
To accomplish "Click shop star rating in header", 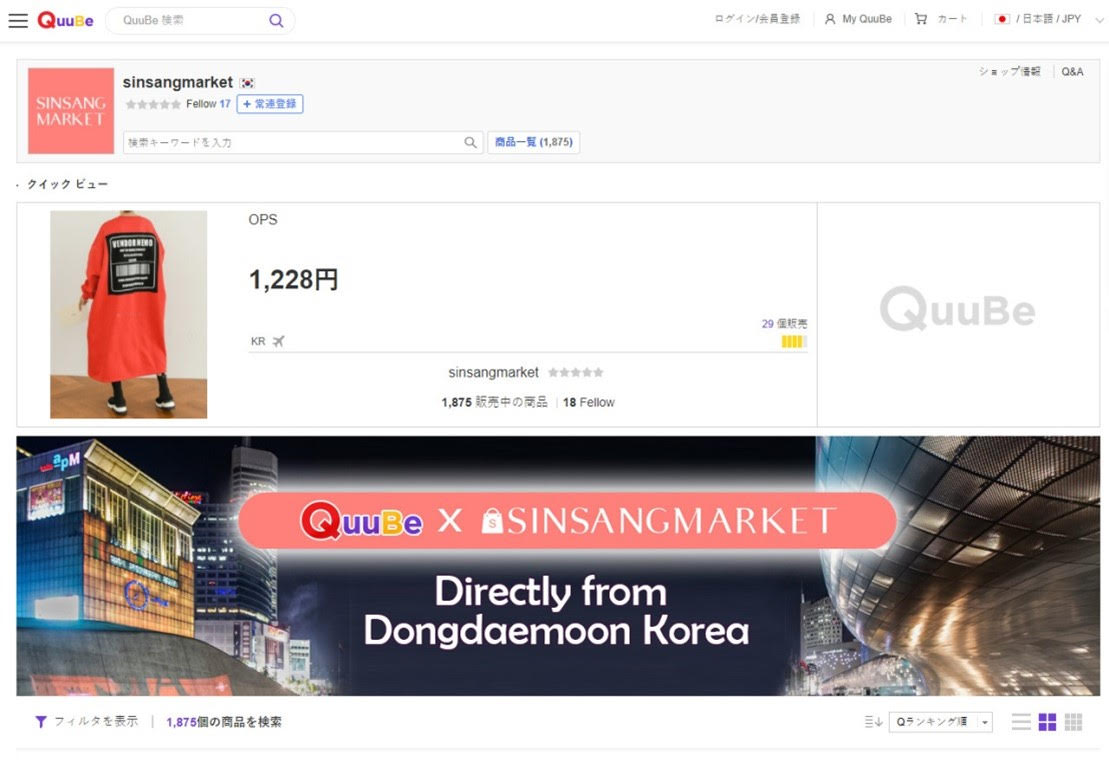I will tap(153, 104).
